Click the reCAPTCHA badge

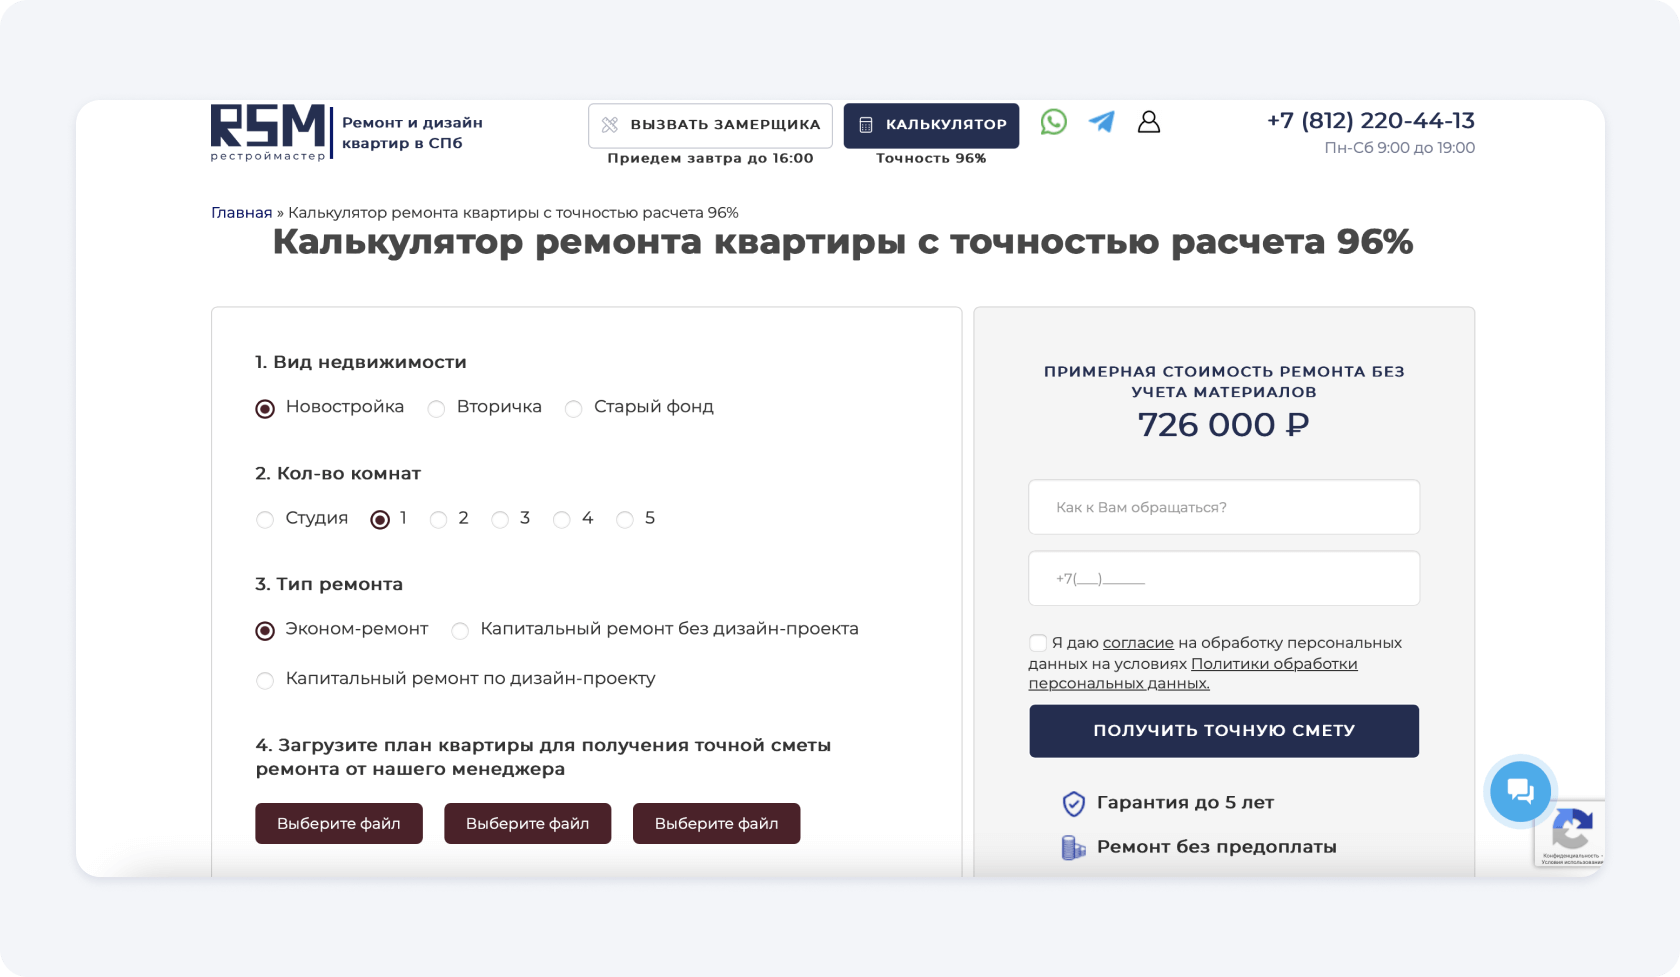[1571, 833]
